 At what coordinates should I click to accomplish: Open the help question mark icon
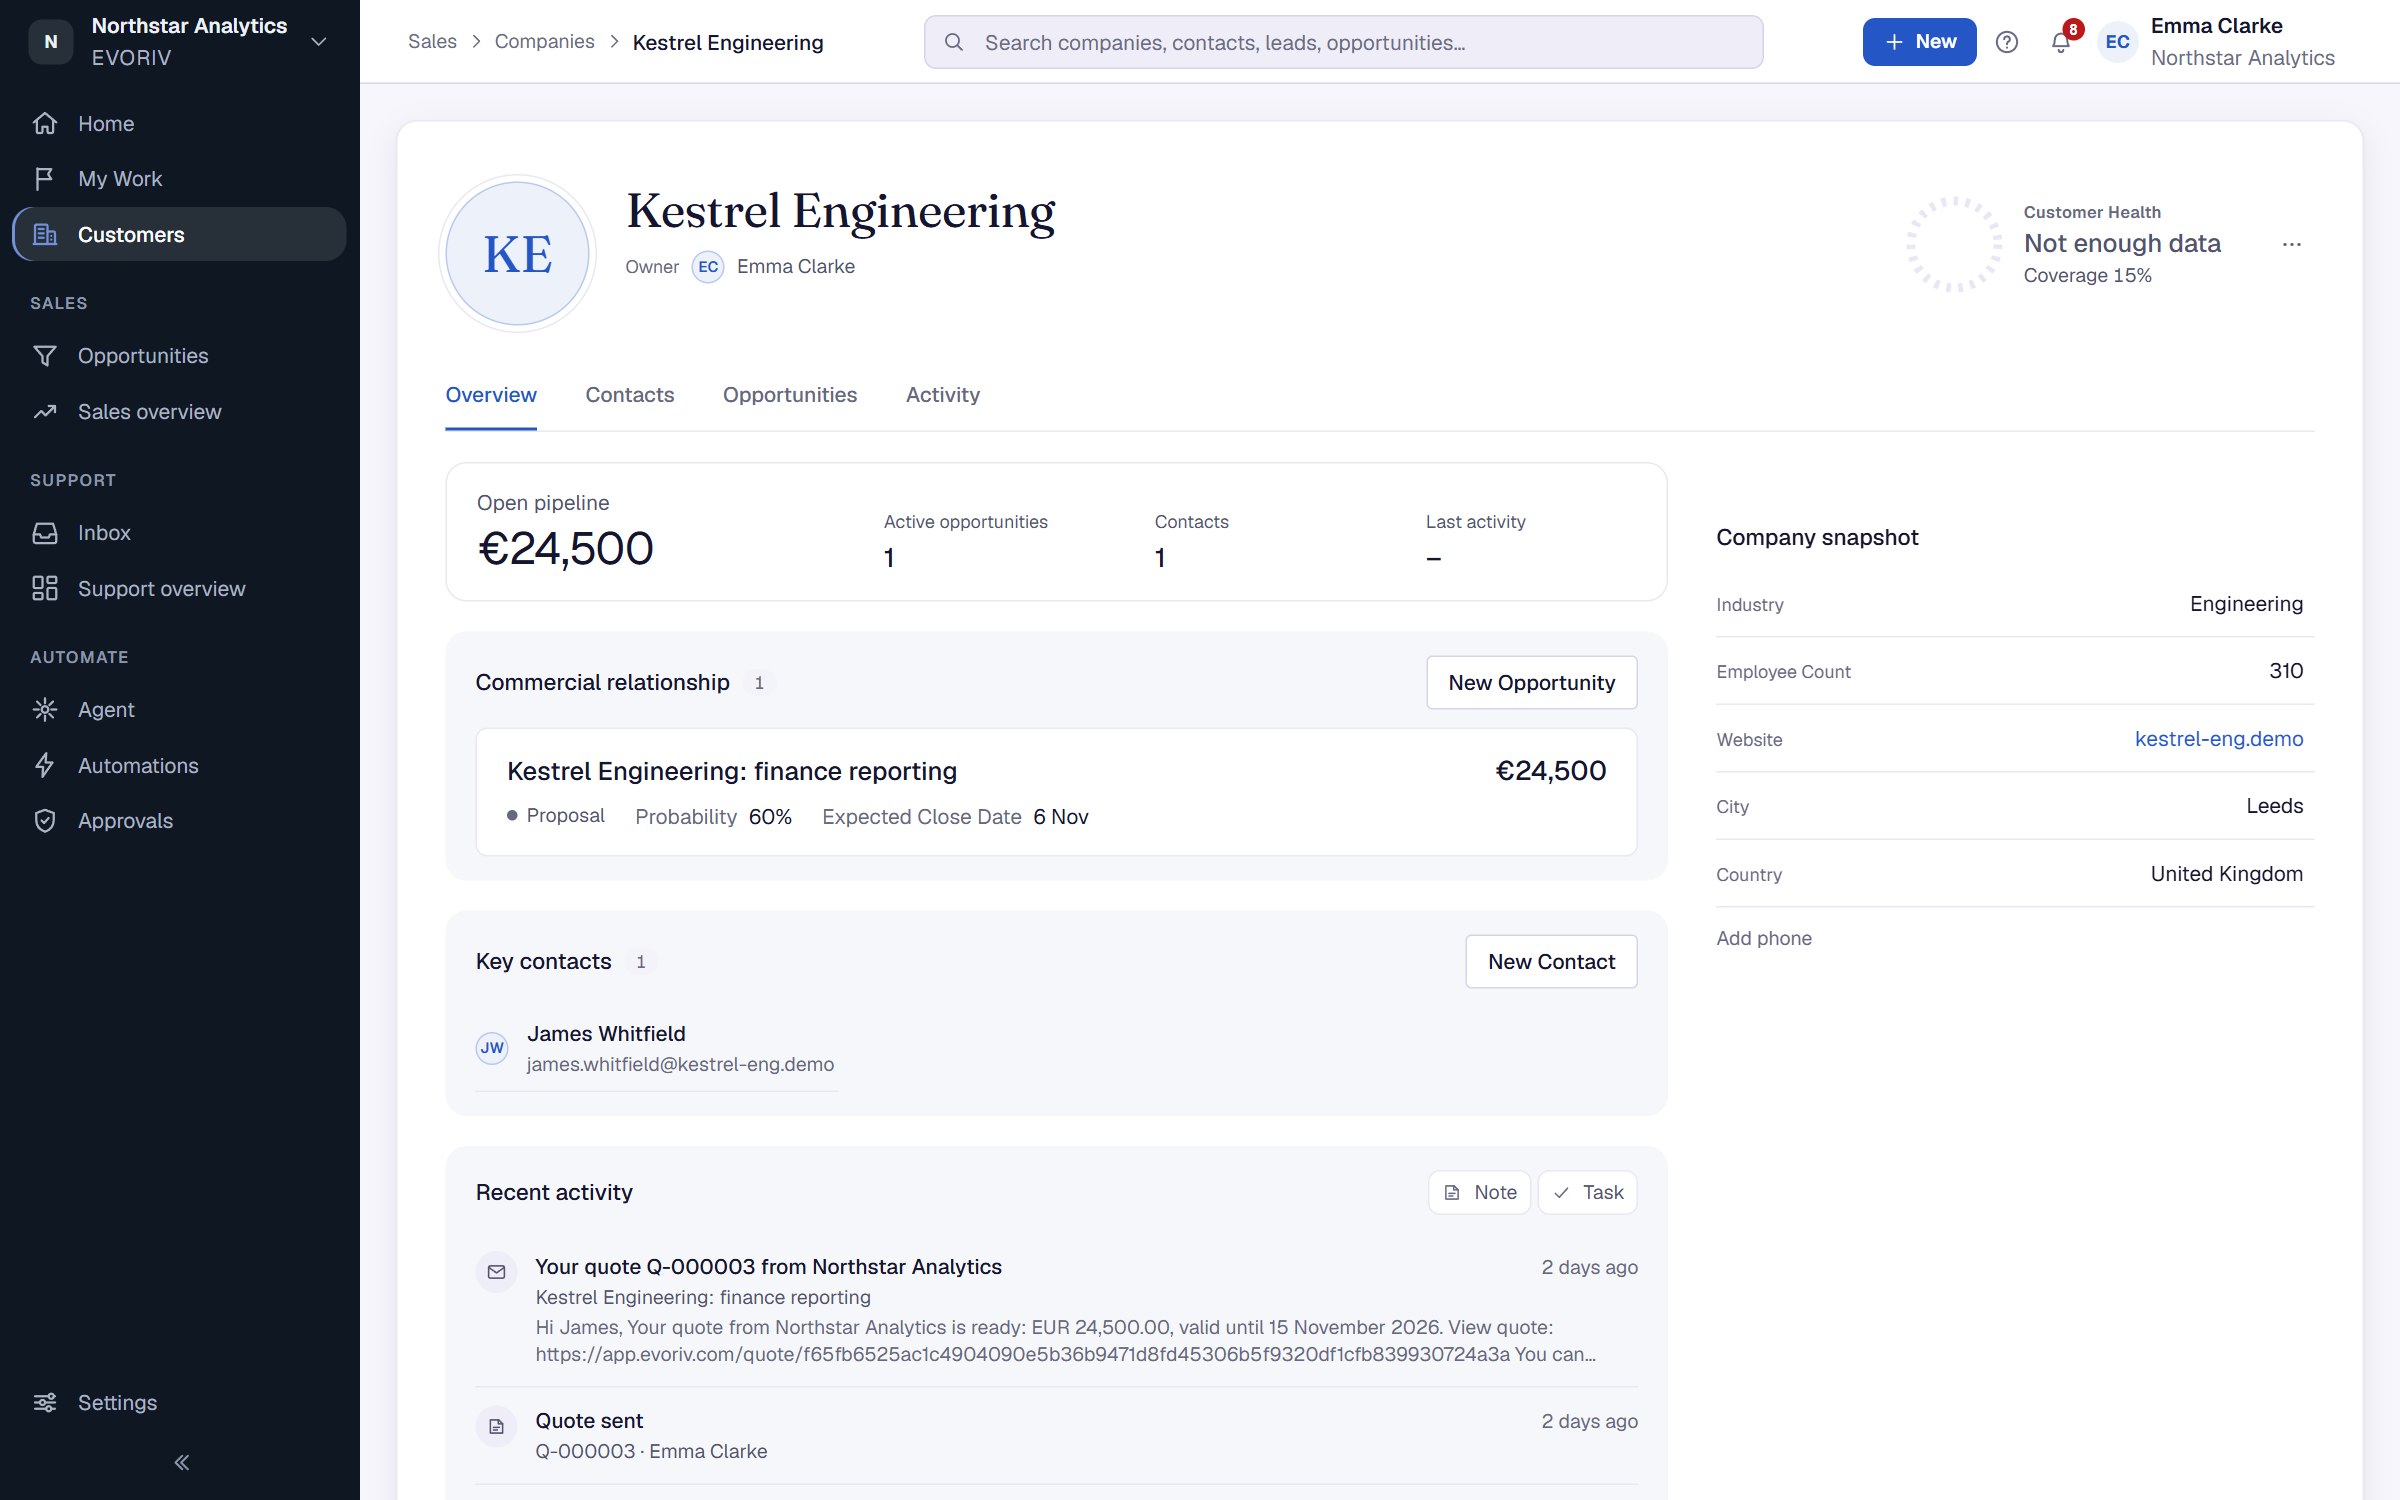2006,42
